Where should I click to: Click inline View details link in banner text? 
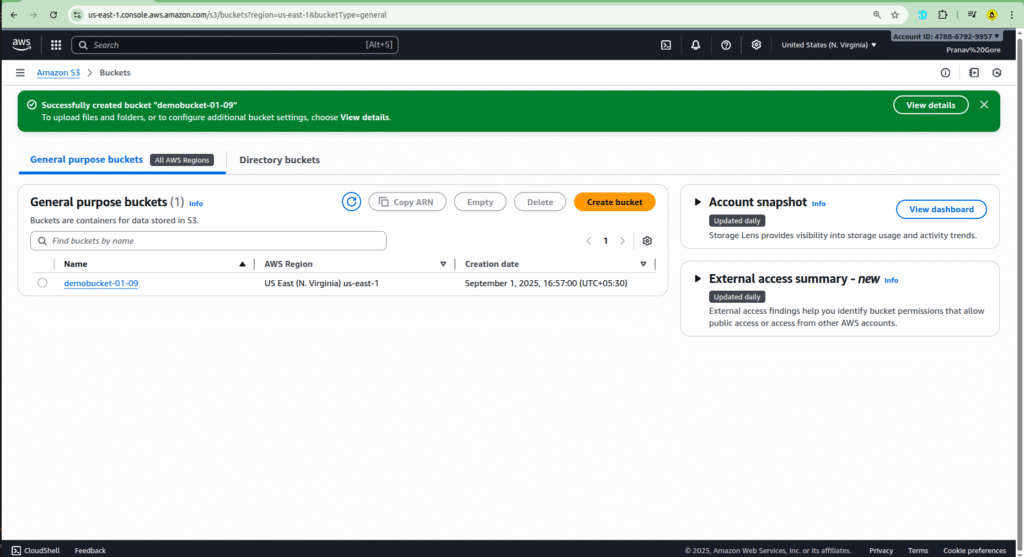pos(364,118)
